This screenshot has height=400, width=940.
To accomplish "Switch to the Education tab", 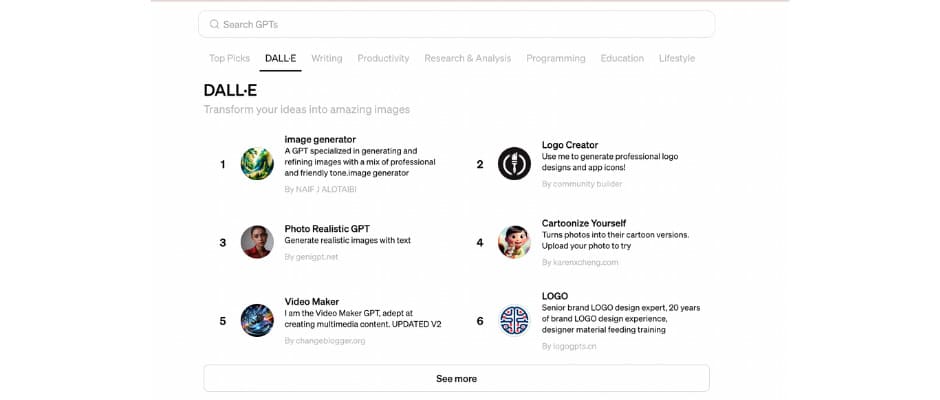I will coord(622,58).
